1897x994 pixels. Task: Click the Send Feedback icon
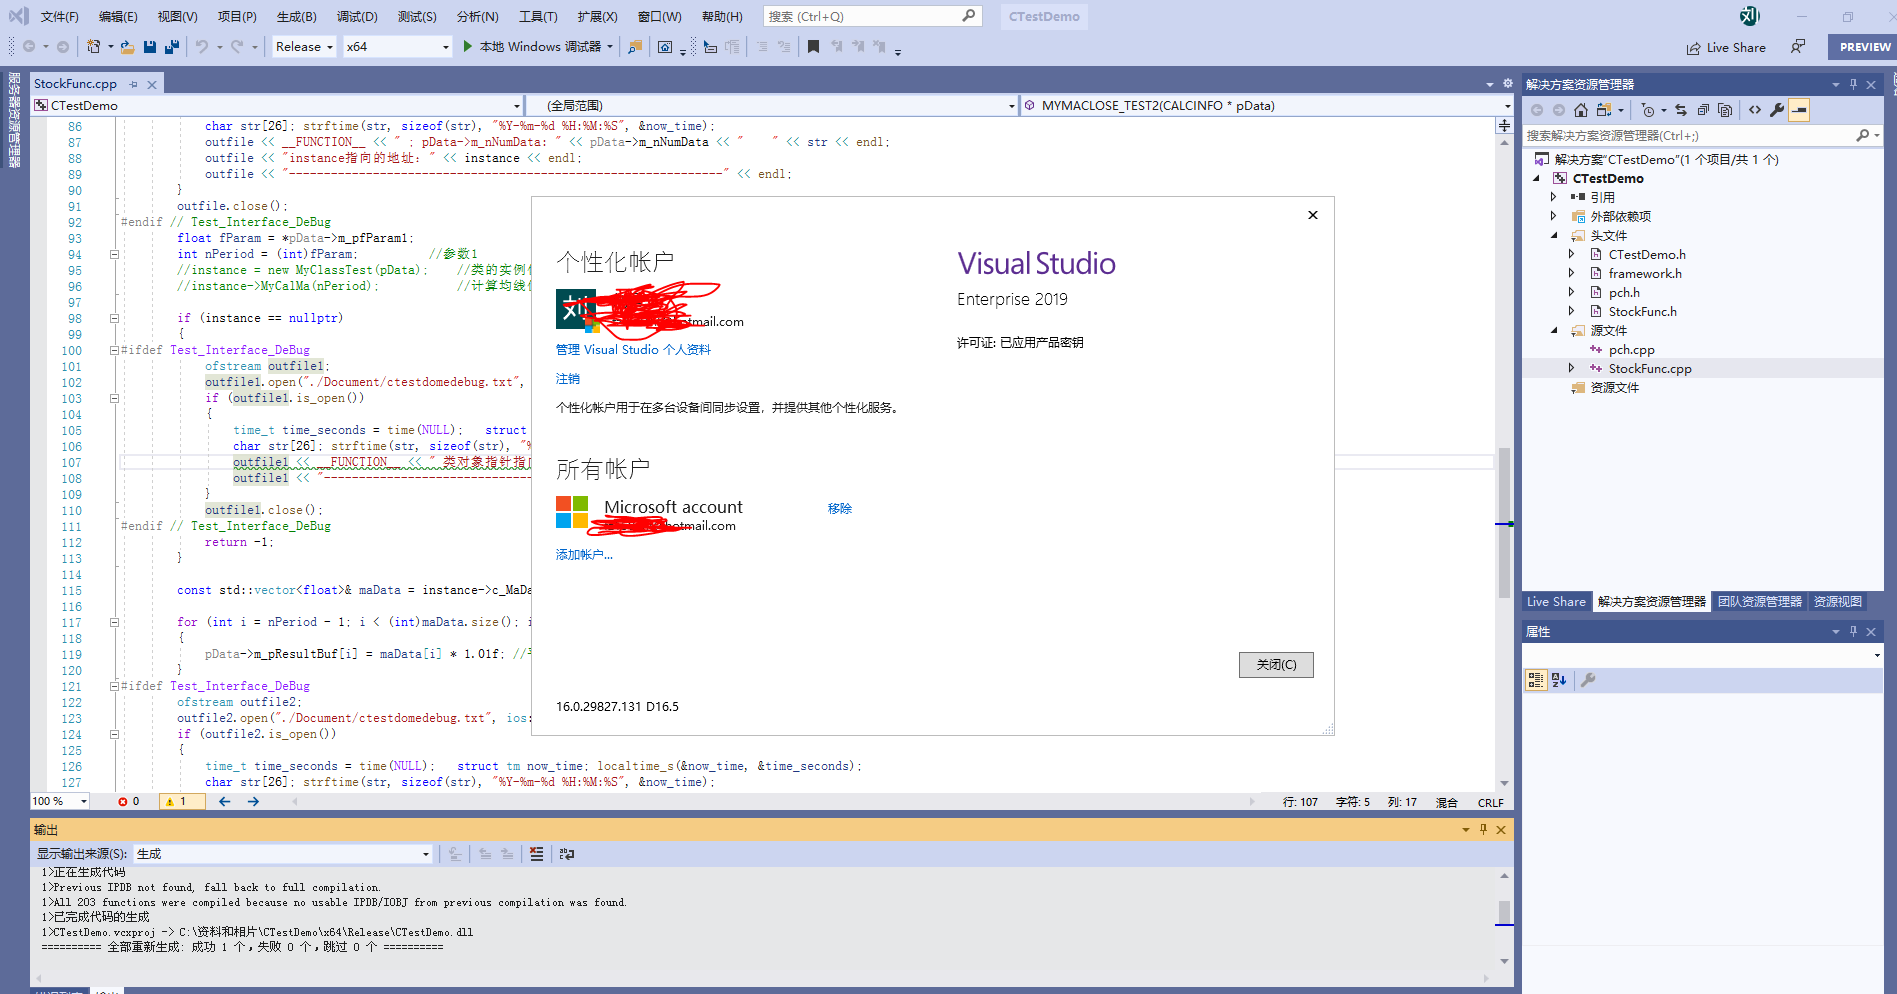(1798, 47)
